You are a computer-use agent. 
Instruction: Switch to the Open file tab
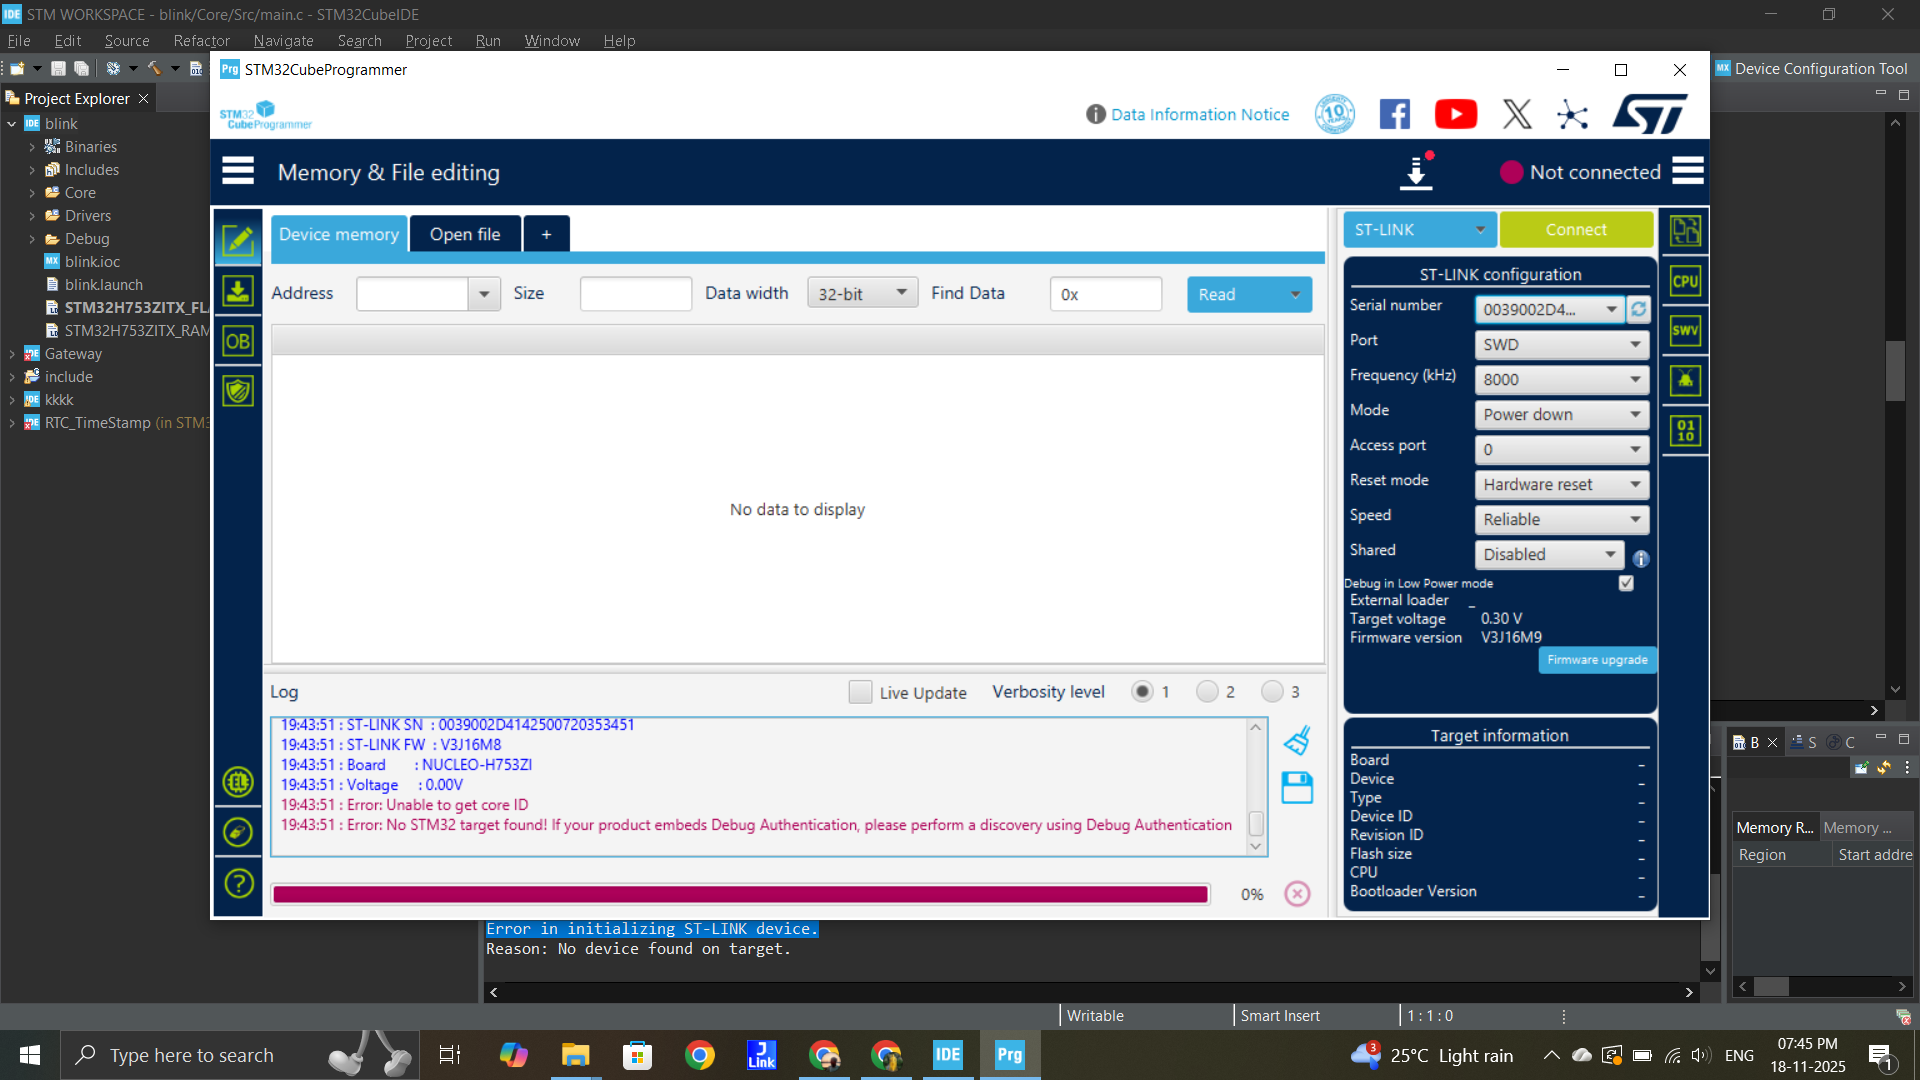coord(465,234)
